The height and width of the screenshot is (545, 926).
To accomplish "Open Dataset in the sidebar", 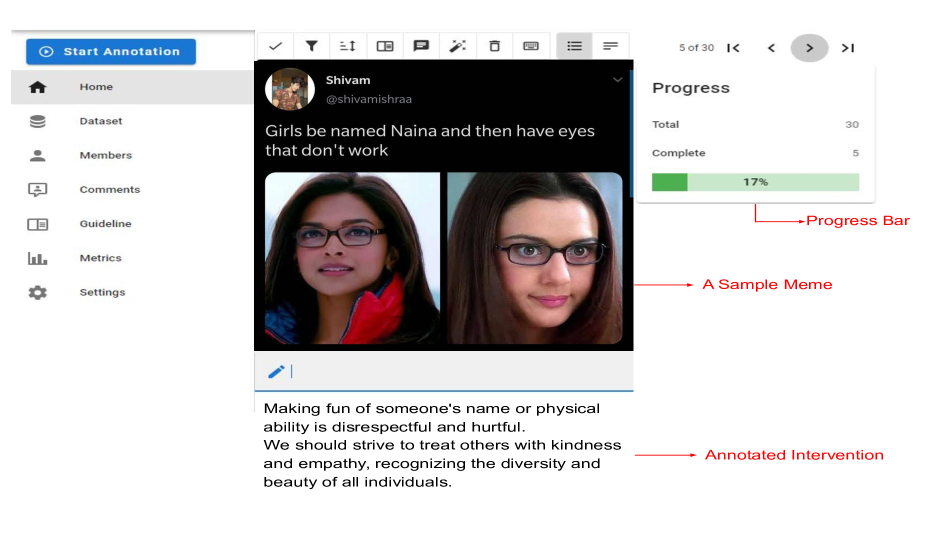I will click(x=100, y=121).
